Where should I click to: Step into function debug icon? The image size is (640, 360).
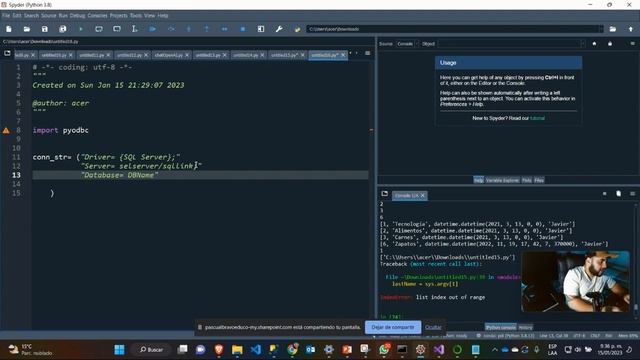pyautogui.click(x=189, y=29)
